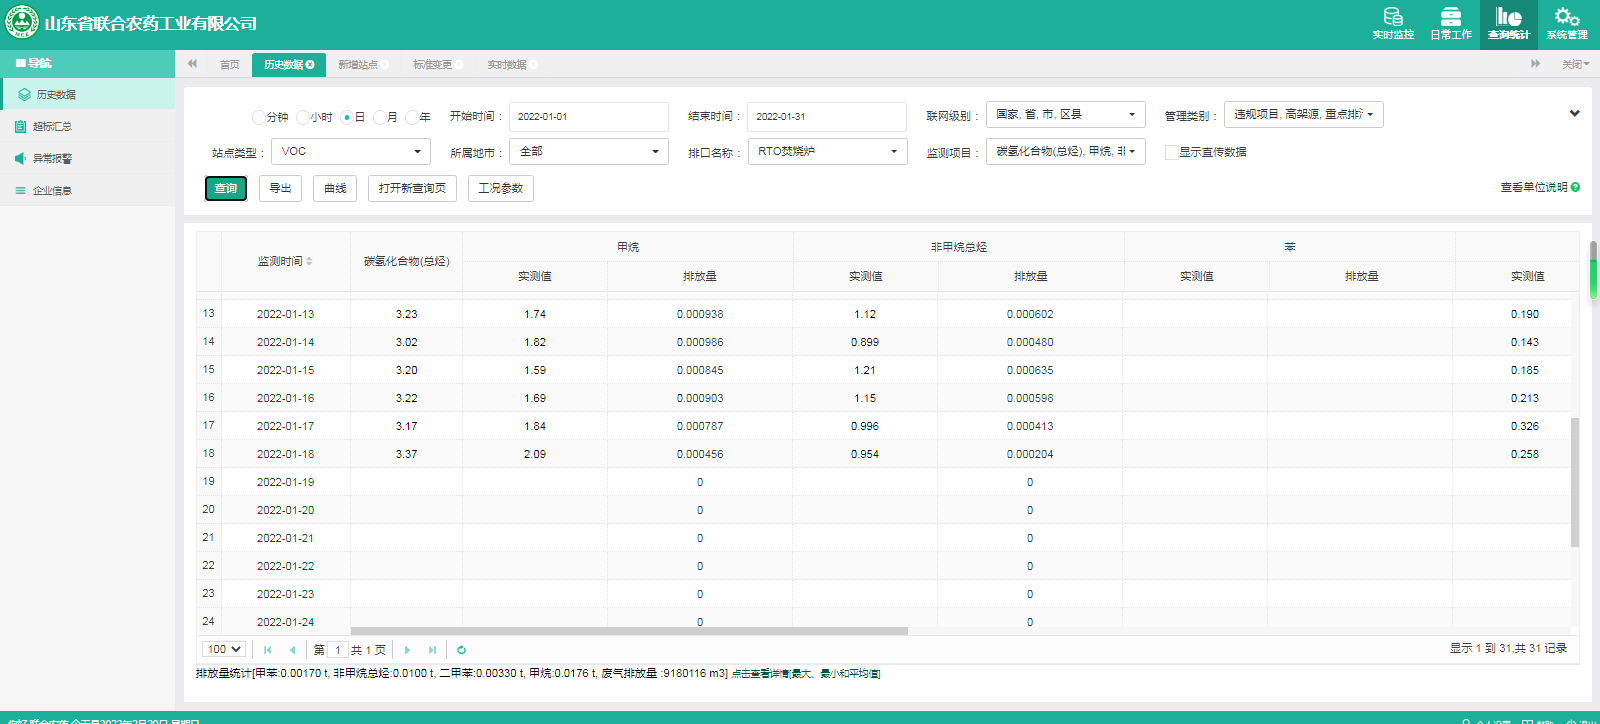
Task: Open 超标汇总 in the sidebar
Action: click(x=52, y=127)
